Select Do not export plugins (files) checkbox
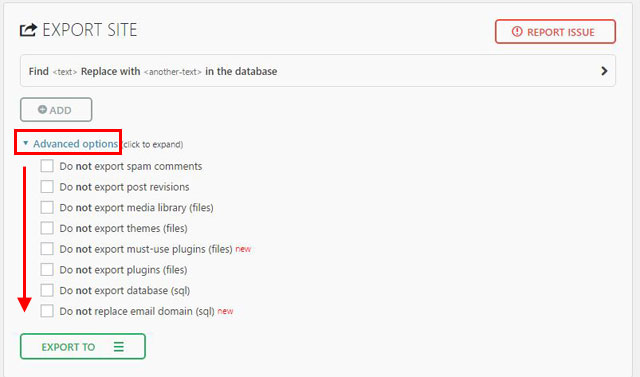Viewport: 640px width, 377px height. point(47,270)
